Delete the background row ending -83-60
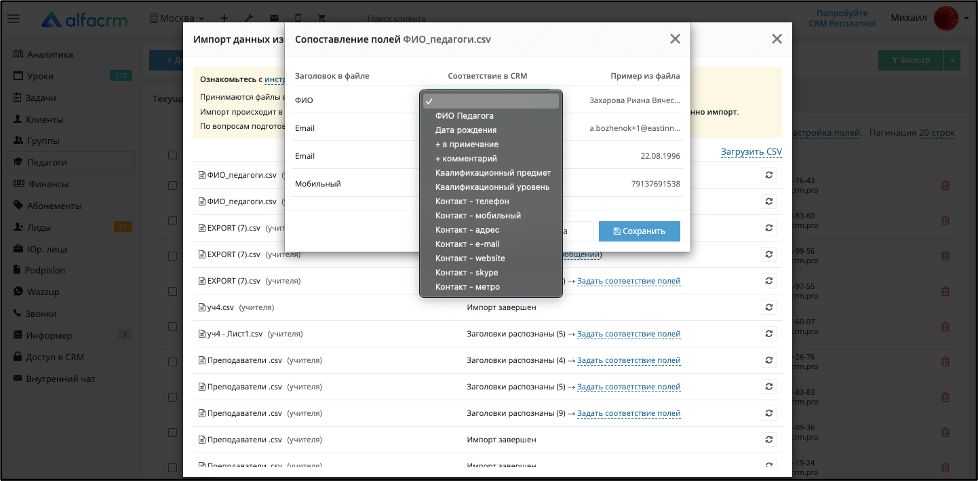Image resolution: width=979 pixels, height=481 pixels. tap(945, 221)
